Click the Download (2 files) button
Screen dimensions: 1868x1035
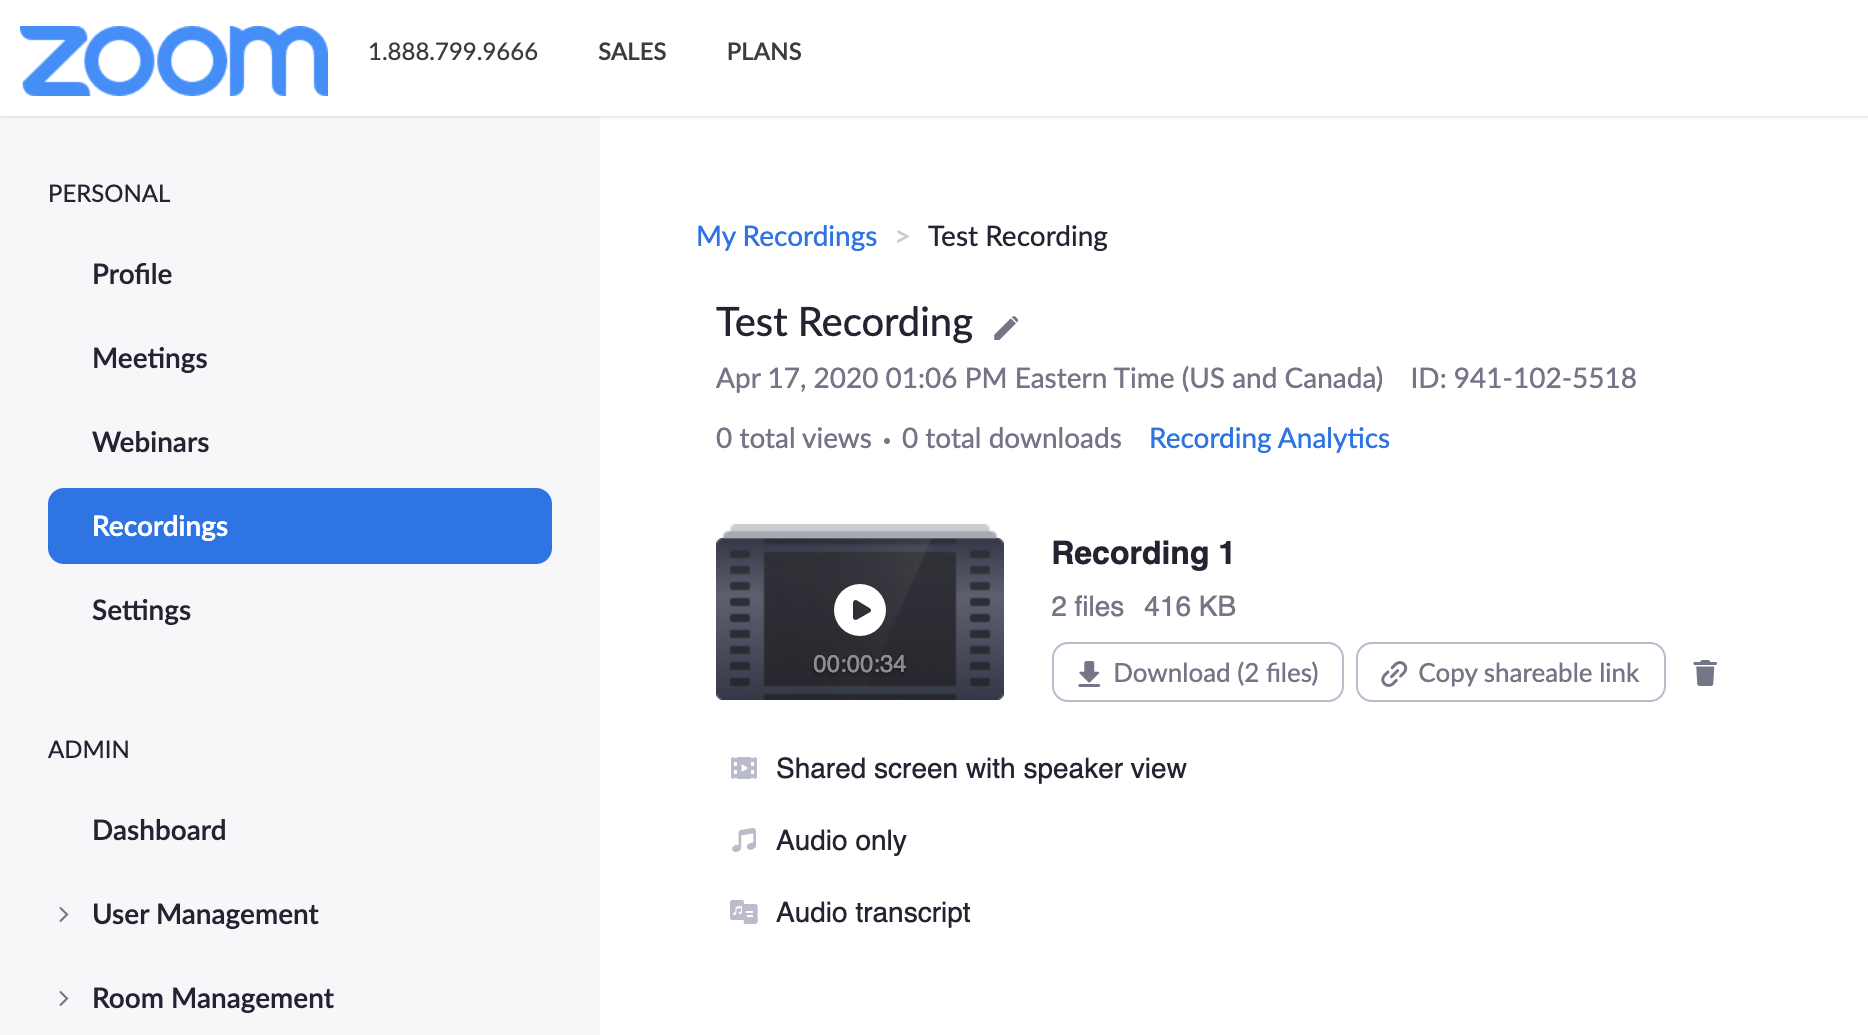[x=1197, y=673]
